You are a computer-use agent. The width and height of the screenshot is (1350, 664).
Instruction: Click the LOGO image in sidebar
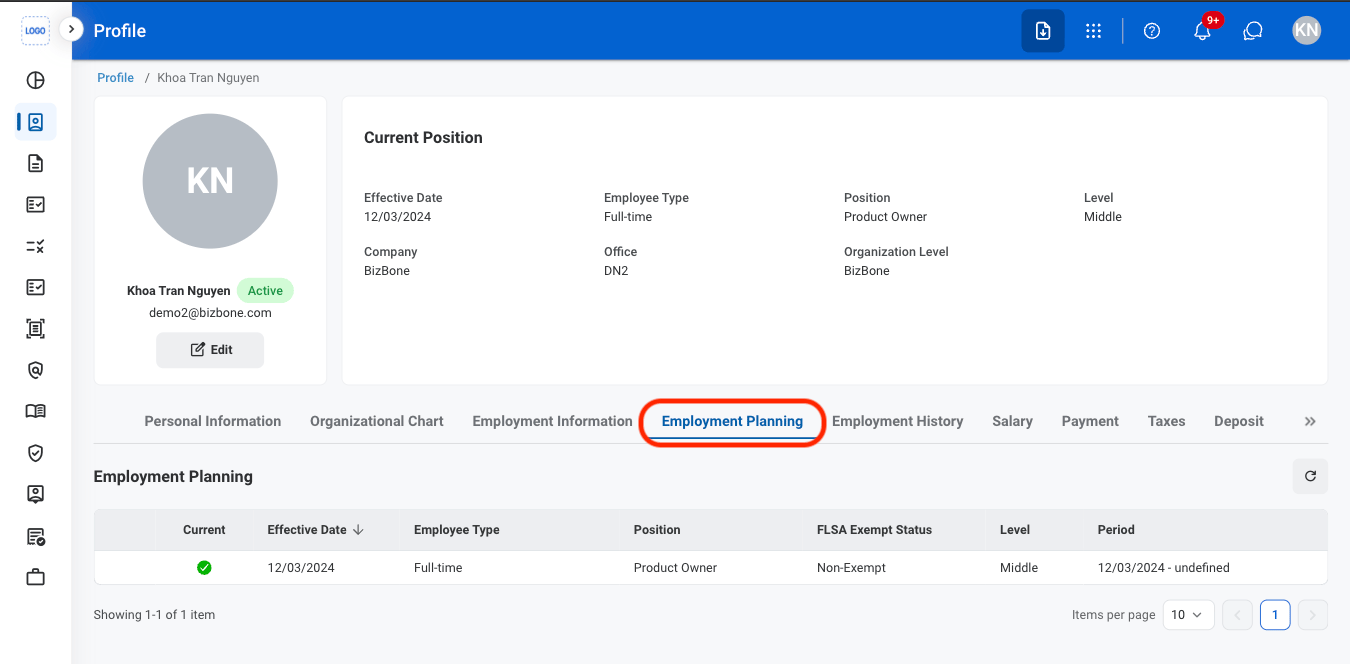(x=36, y=30)
